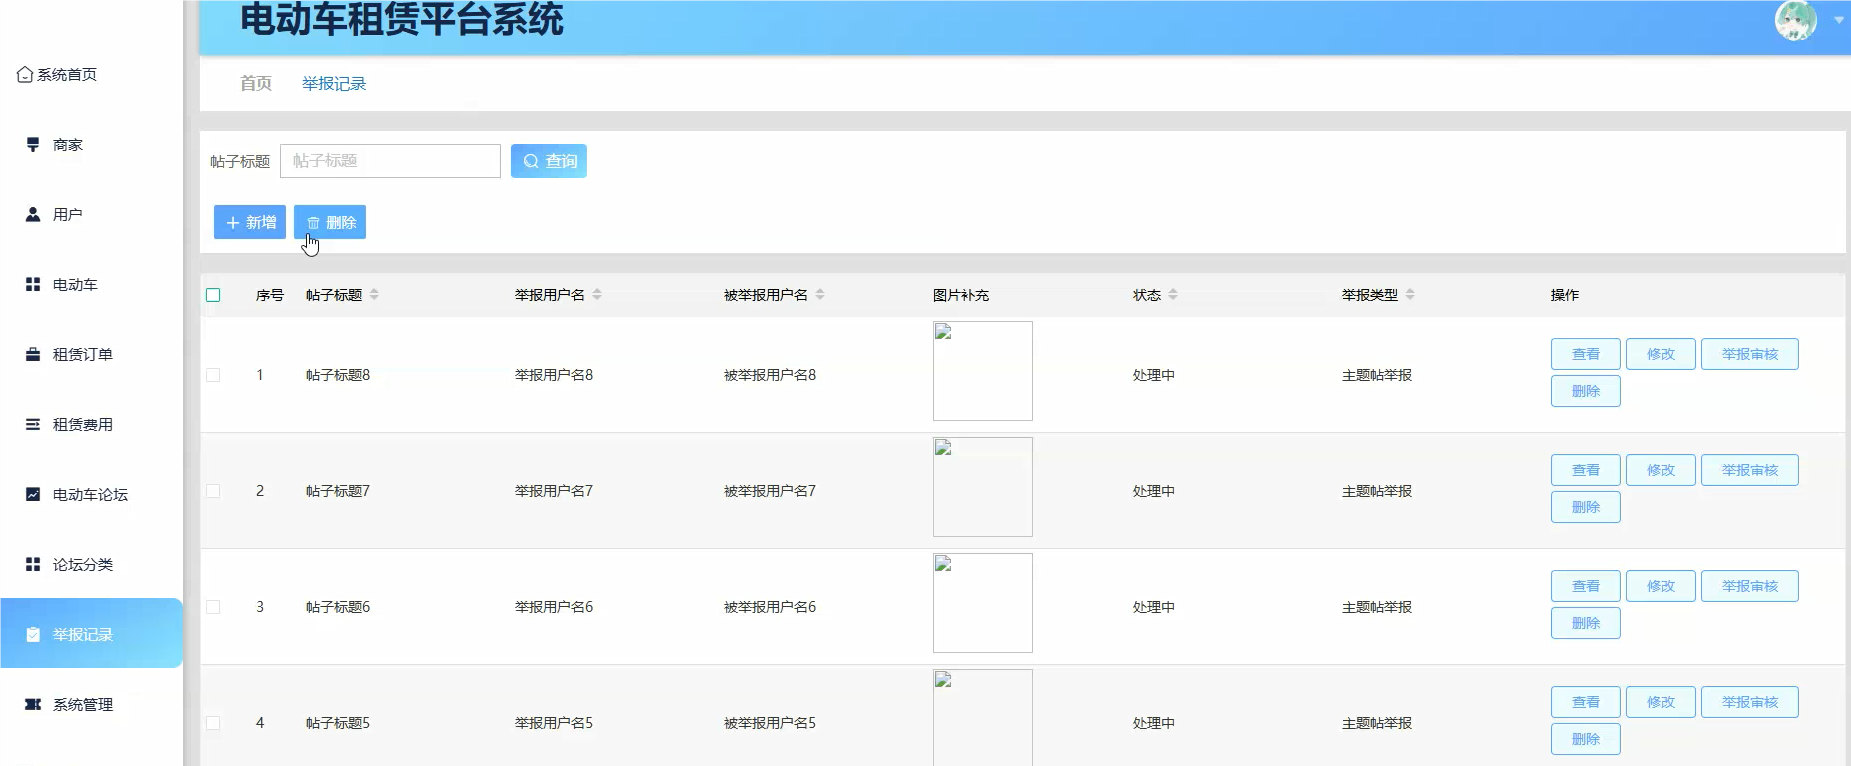The height and width of the screenshot is (766, 1851).
Task: Sort by 被举报用户名 column arrows
Action: click(x=820, y=295)
